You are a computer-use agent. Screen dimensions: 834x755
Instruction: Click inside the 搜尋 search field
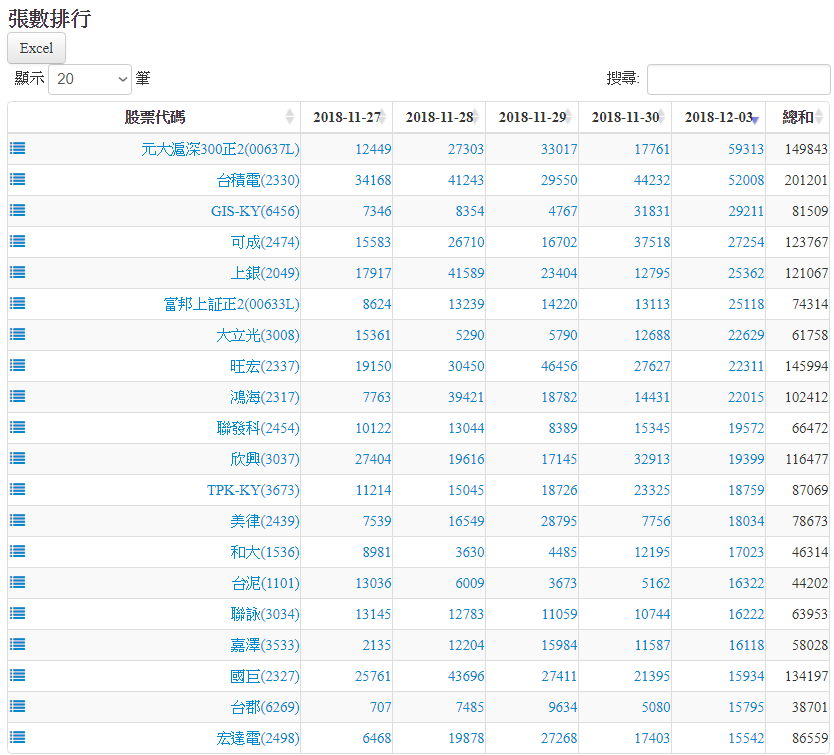click(738, 79)
